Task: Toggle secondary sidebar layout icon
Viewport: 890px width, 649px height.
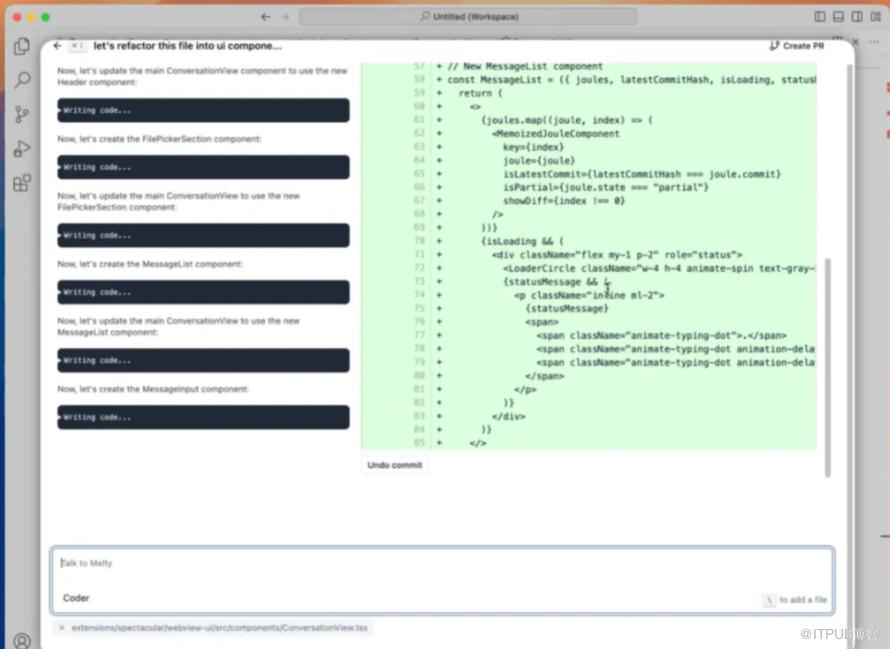Action: point(857,17)
